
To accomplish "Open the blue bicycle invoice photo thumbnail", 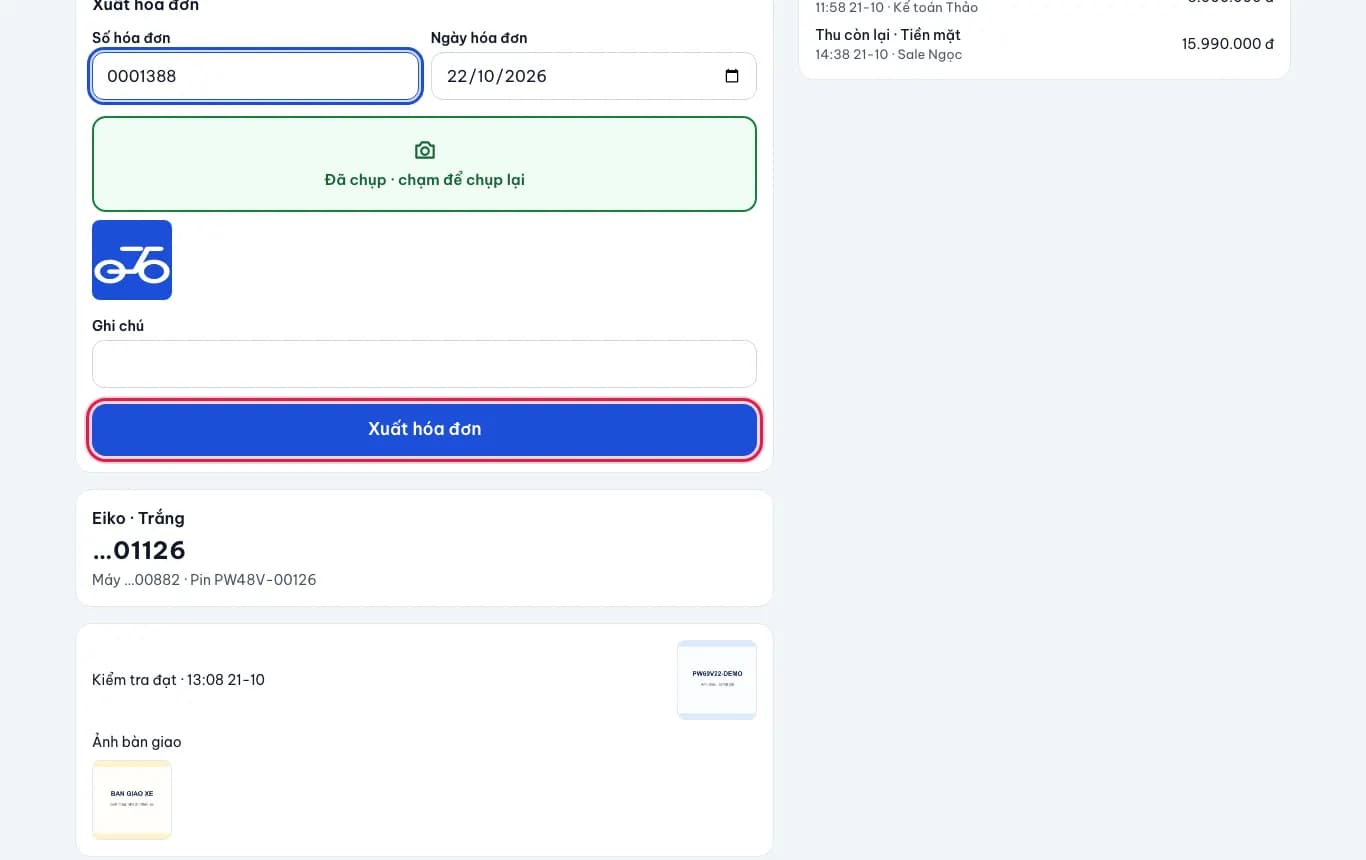I will (x=132, y=260).
